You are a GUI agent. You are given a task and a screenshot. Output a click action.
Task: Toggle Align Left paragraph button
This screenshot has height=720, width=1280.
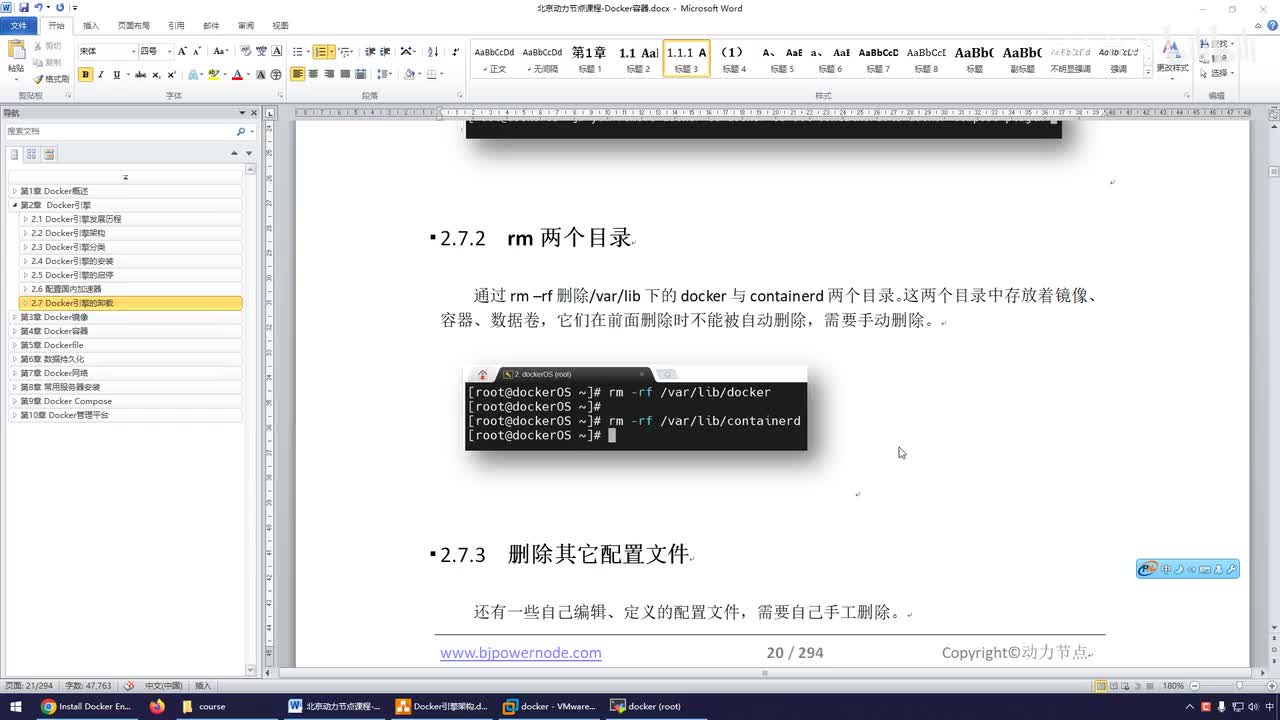point(297,75)
